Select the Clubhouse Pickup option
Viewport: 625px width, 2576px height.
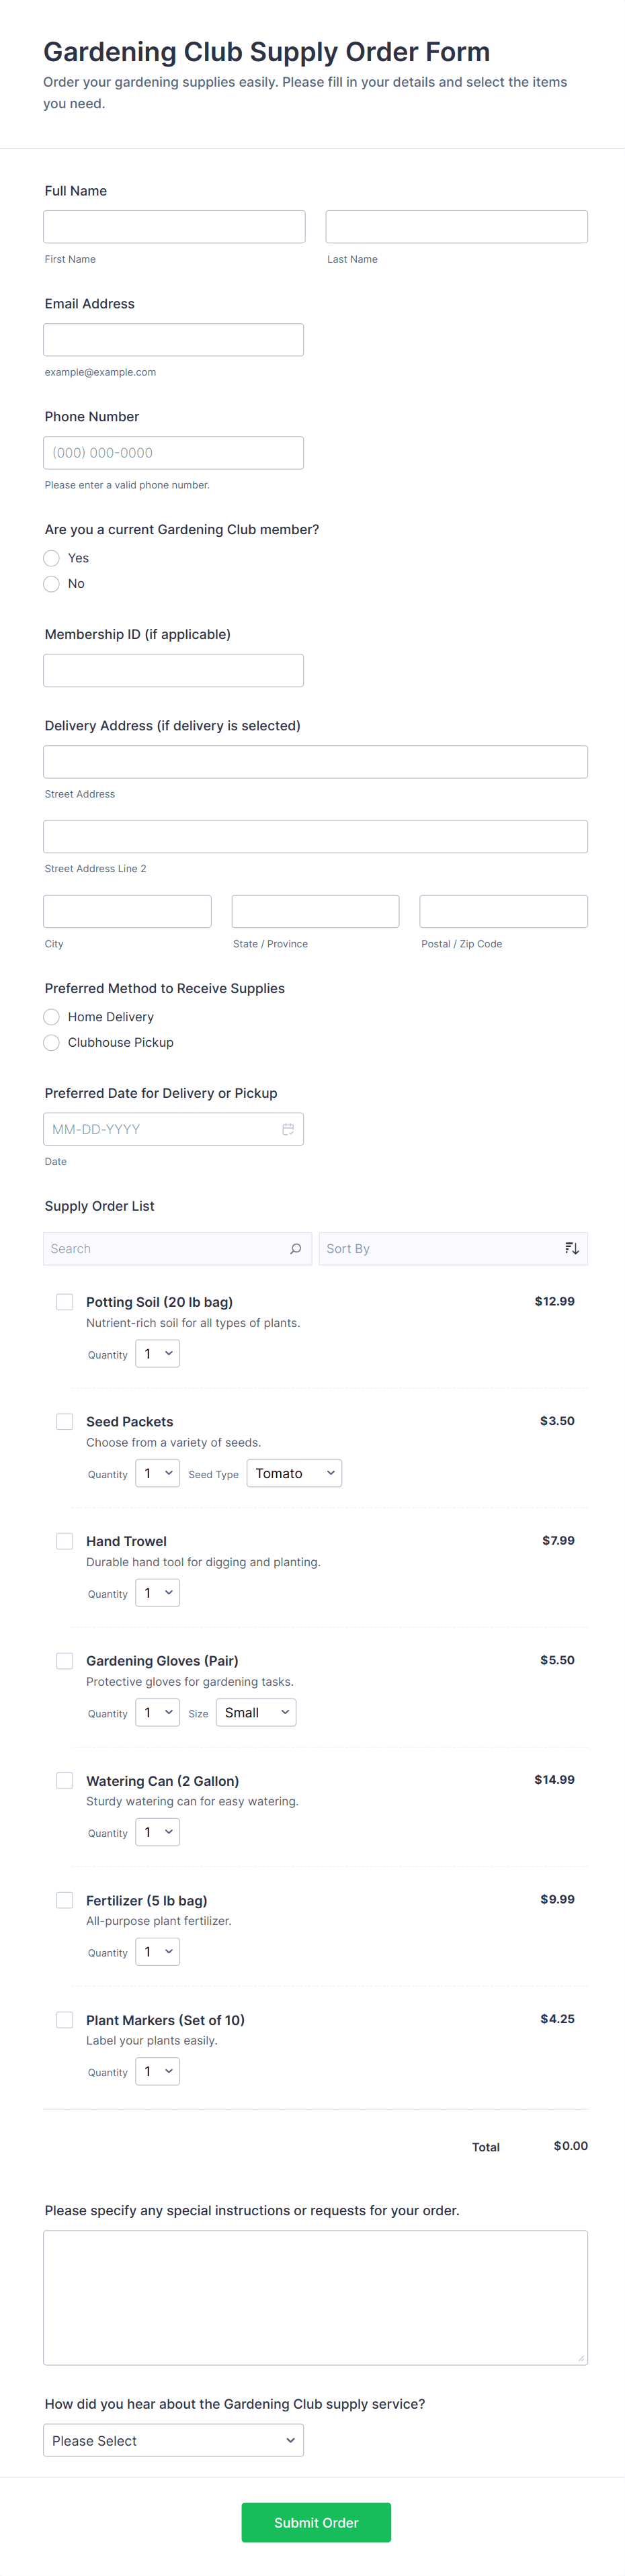tap(52, 1042)
